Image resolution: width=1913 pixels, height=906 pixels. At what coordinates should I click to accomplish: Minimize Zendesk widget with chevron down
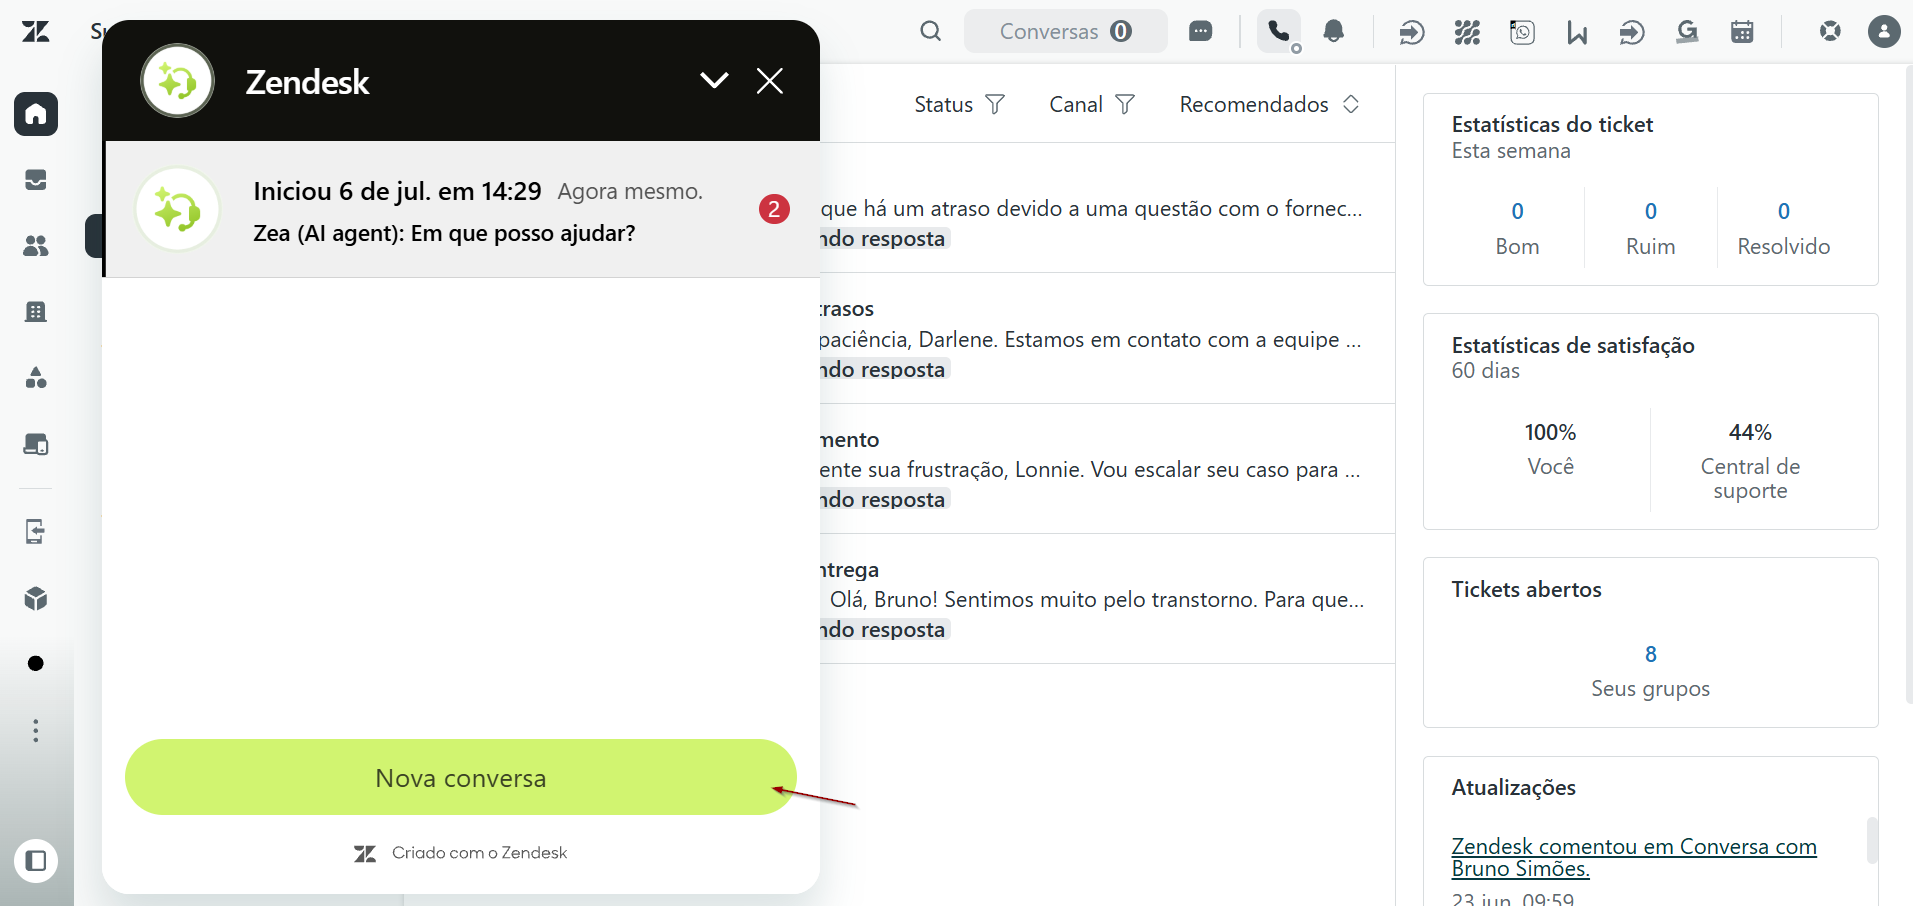coord(714,80)
